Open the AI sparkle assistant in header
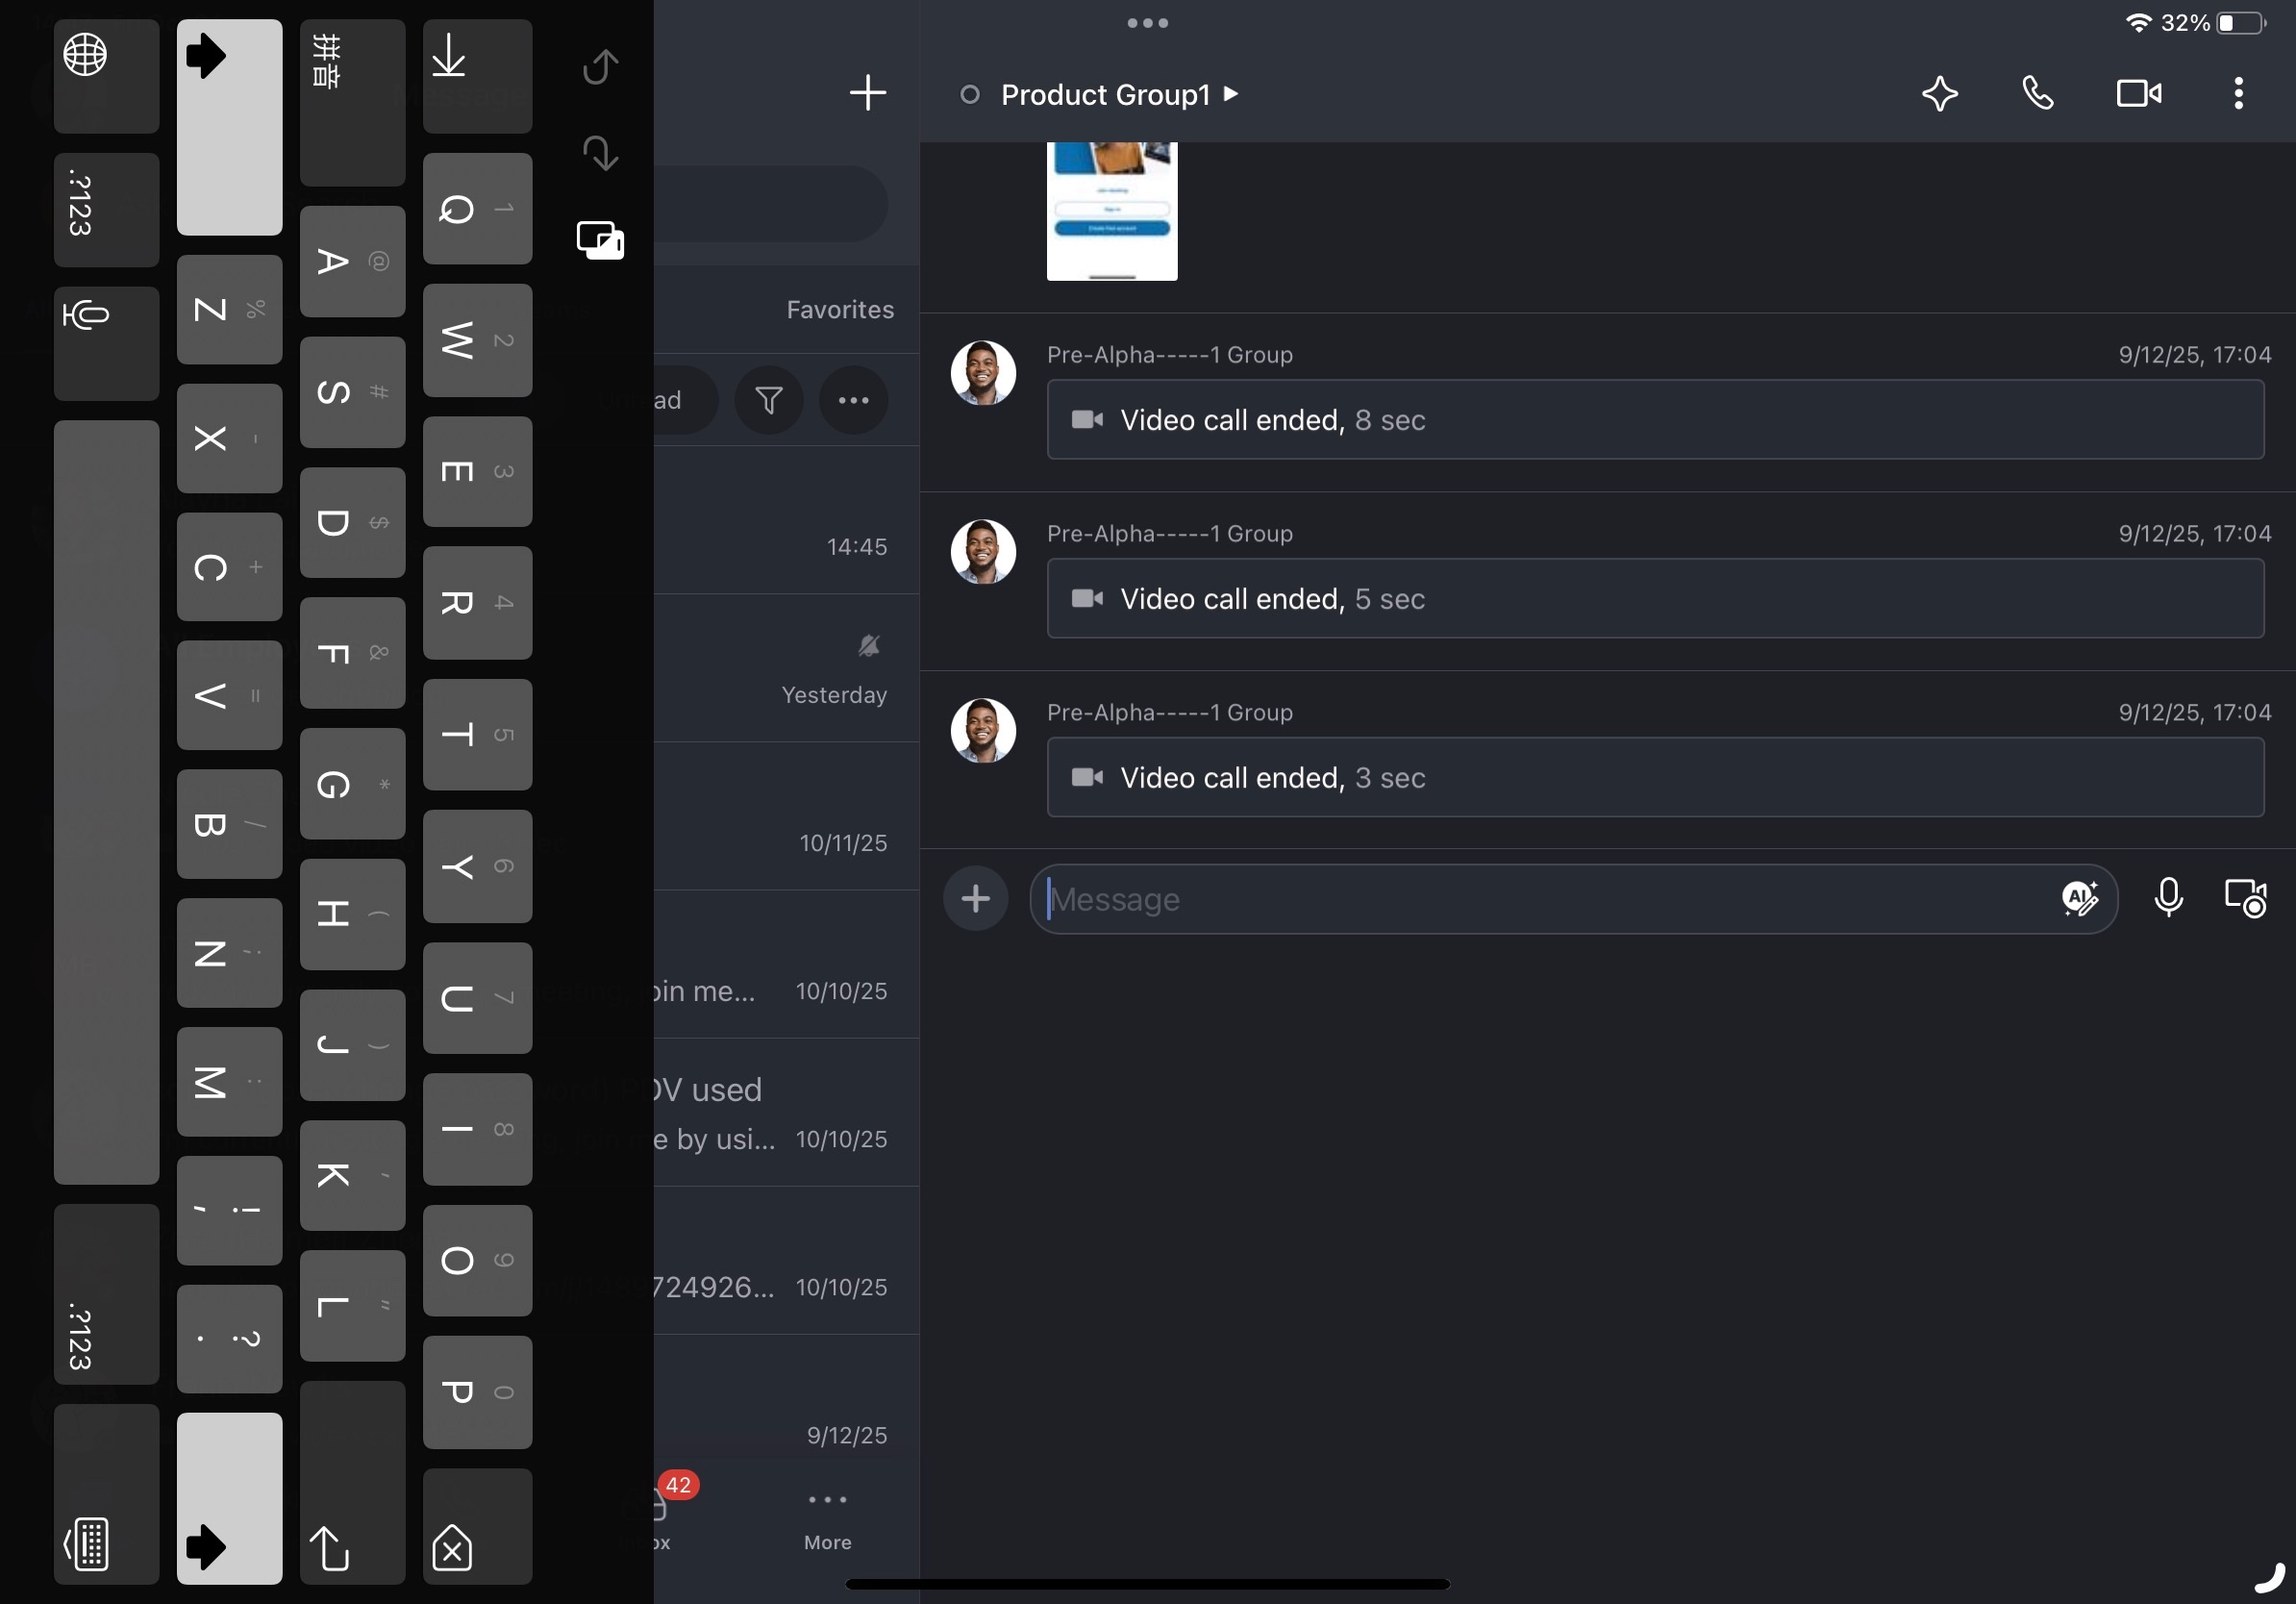 [1939, 94]
